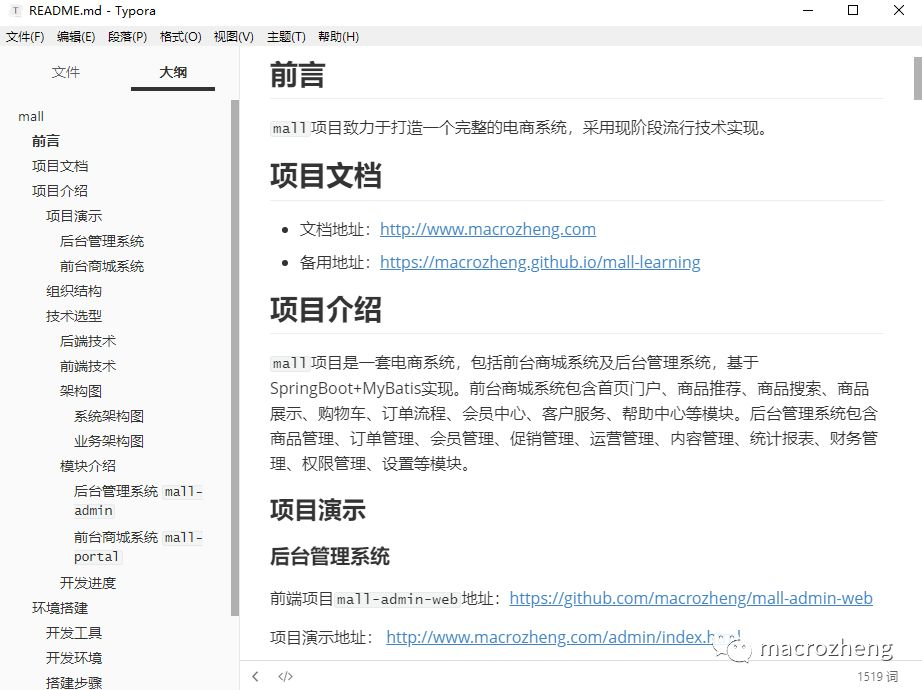The image size is (922, 690).
Task: Jump to 组织结构 in the outline
Action: pyautogui.click(x=74, y=291)
